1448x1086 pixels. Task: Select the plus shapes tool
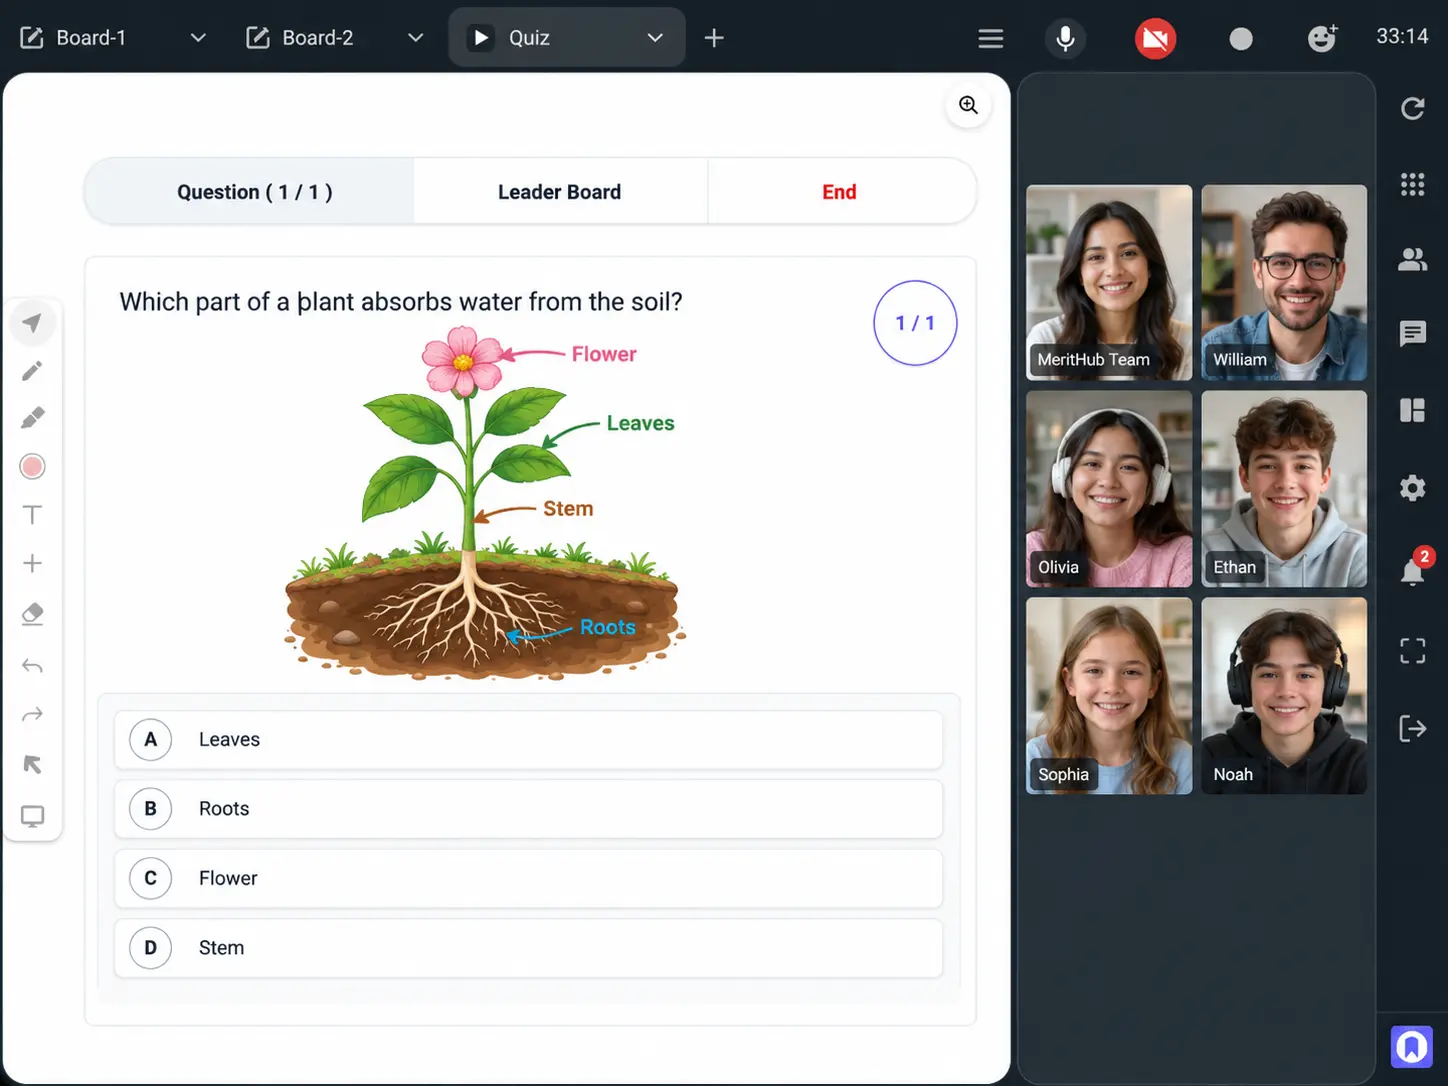(32, 563)
